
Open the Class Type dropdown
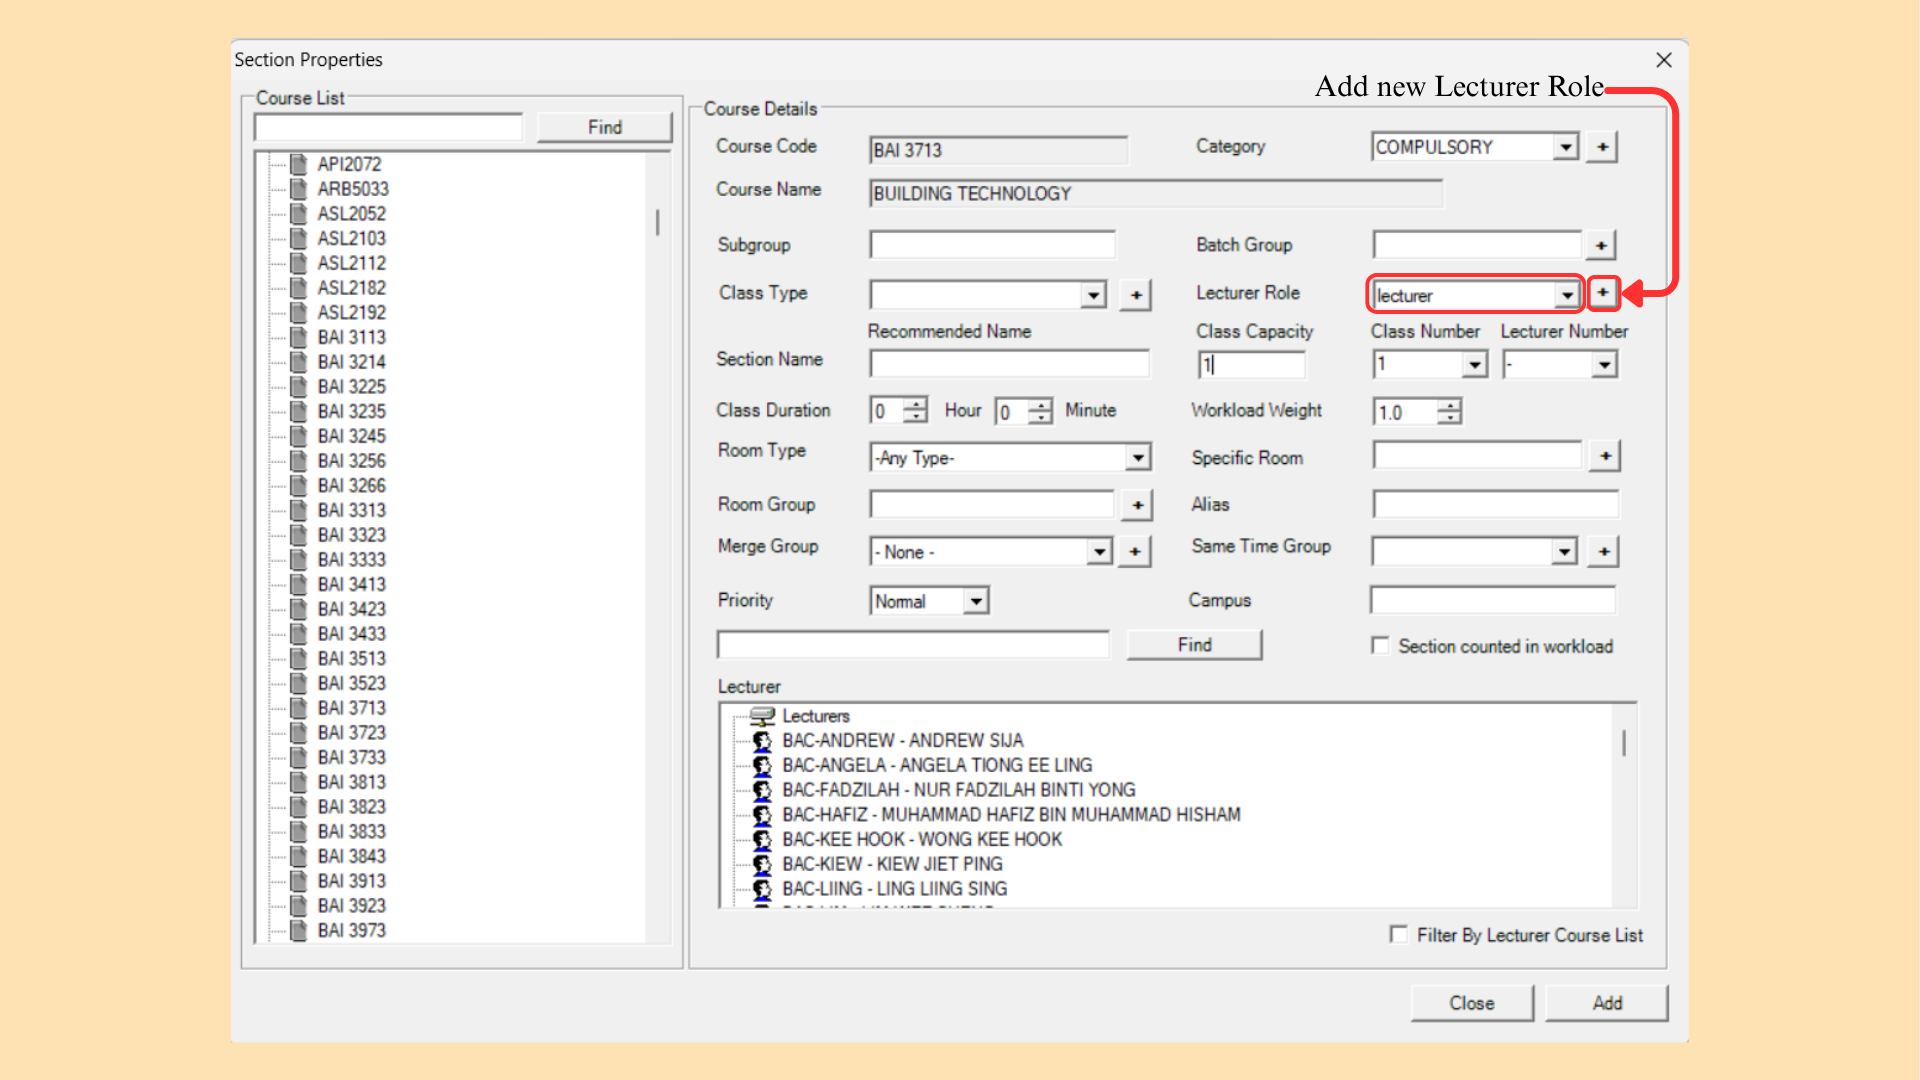coord(1093,295)
